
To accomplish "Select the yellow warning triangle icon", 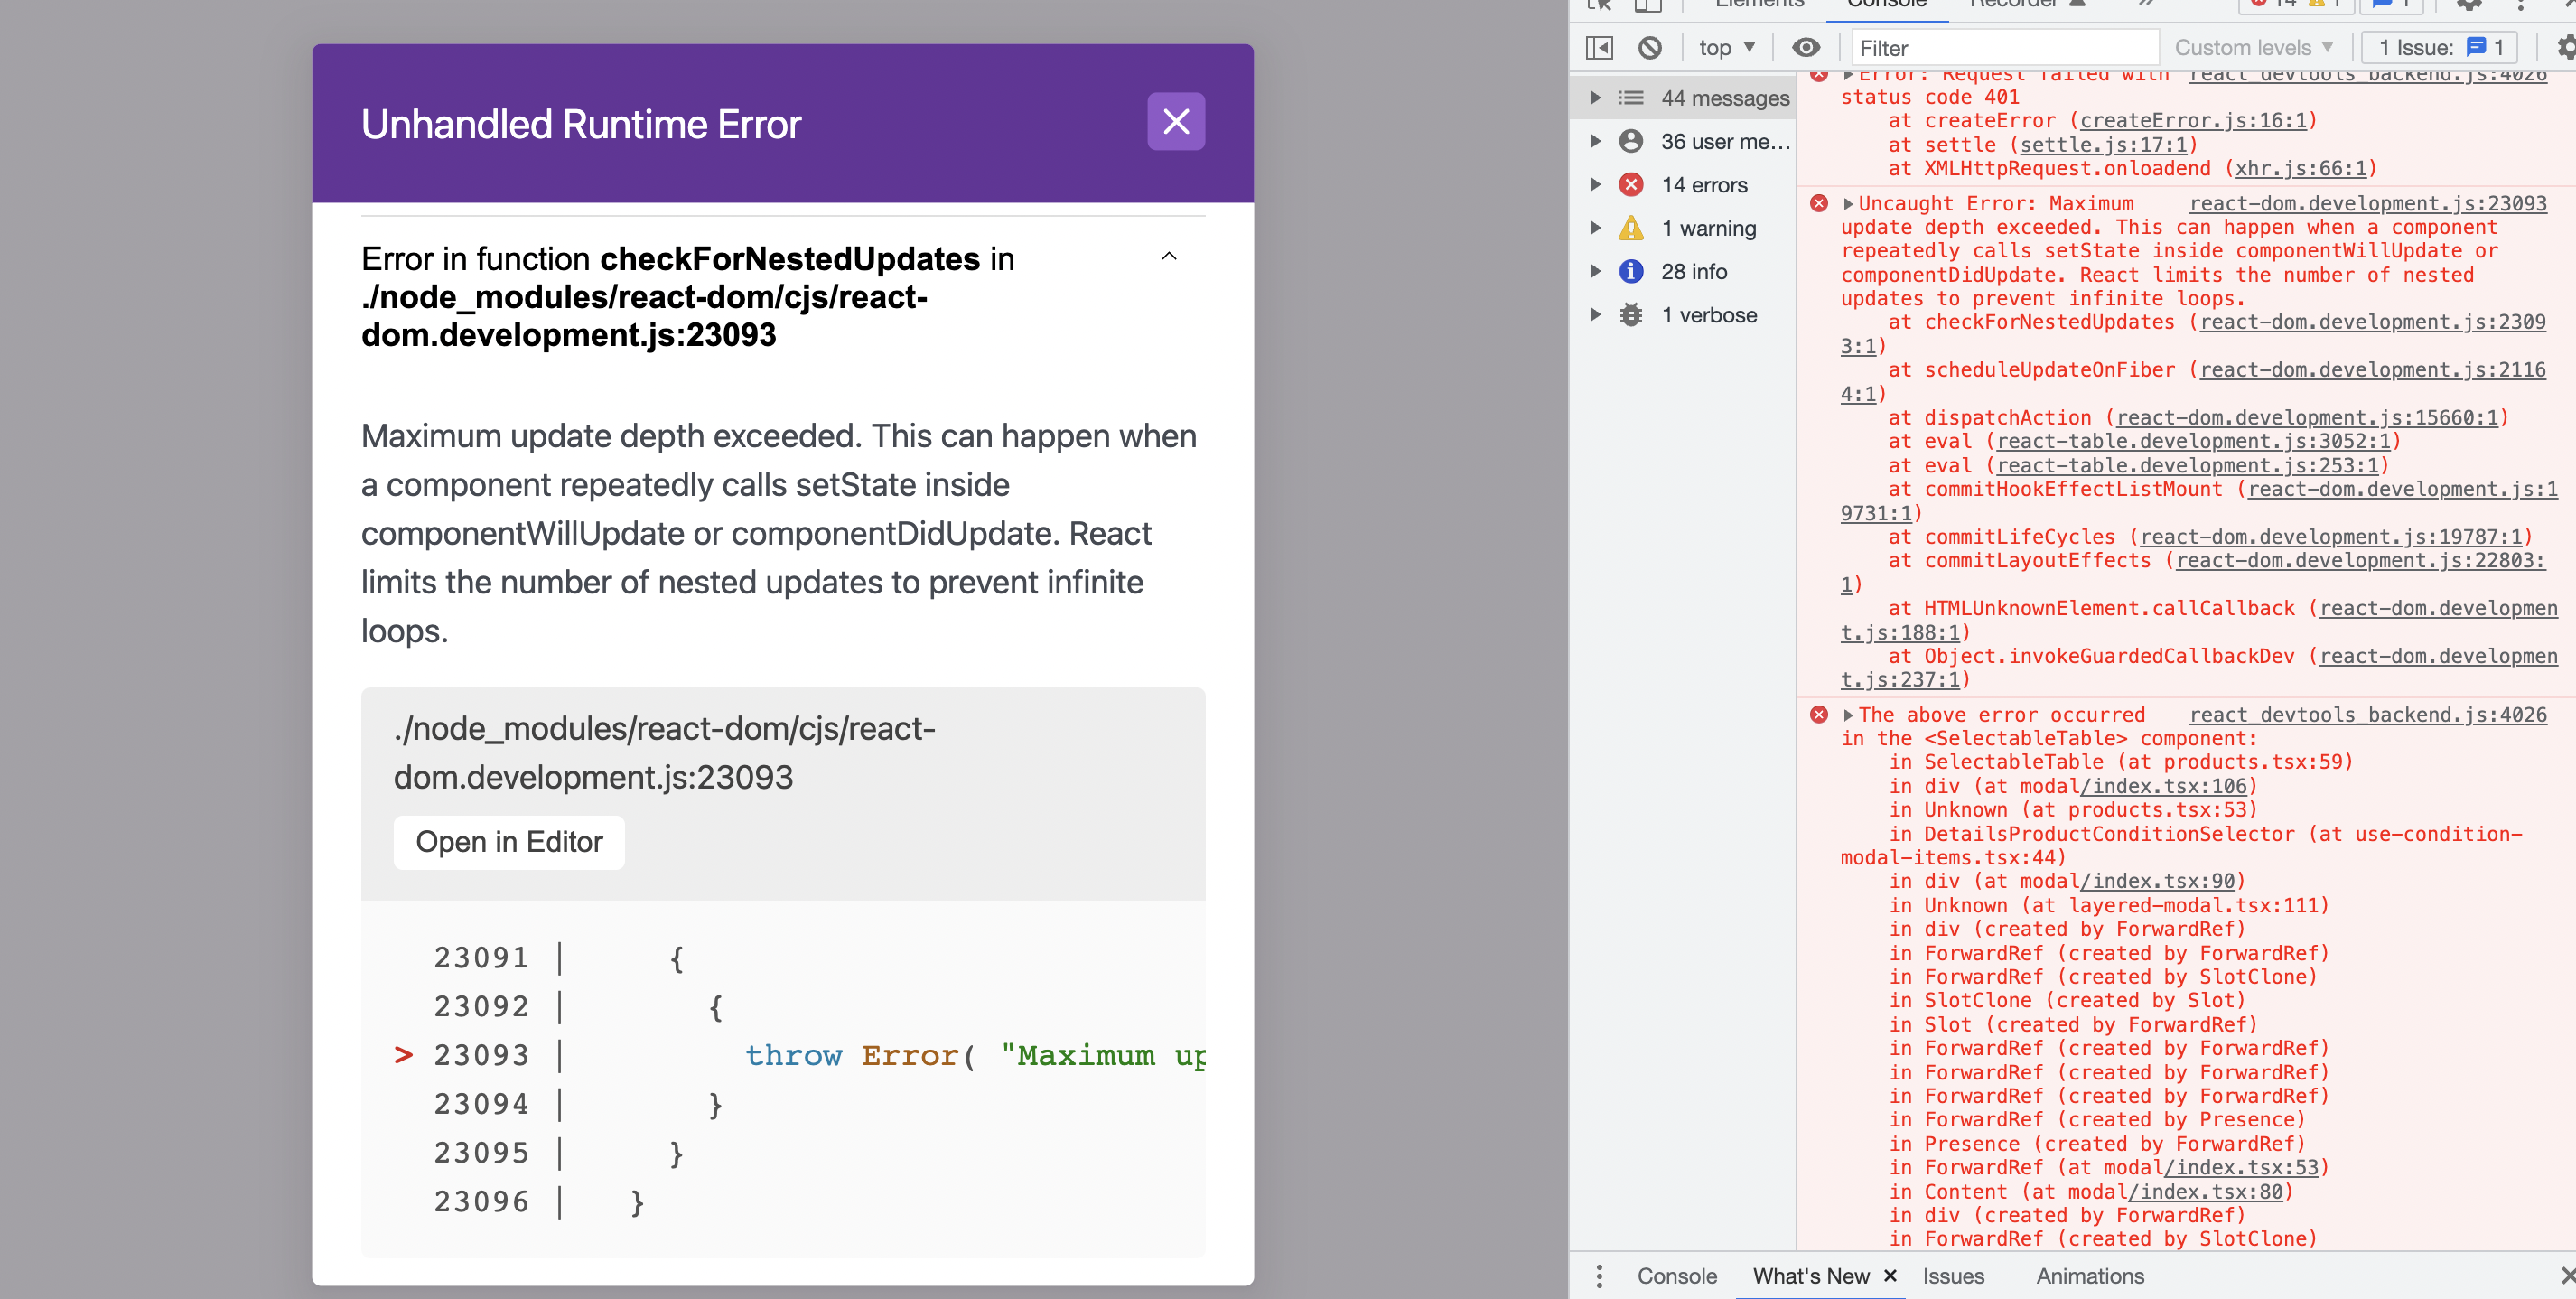I will [x=1631, y=228].
